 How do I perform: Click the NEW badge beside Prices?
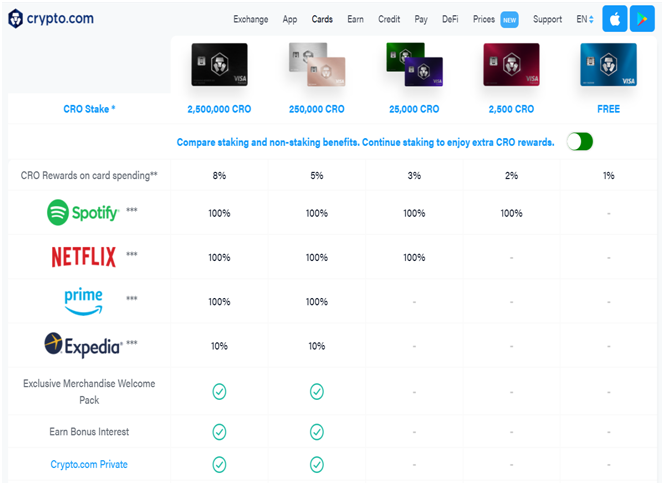(509, 19)
